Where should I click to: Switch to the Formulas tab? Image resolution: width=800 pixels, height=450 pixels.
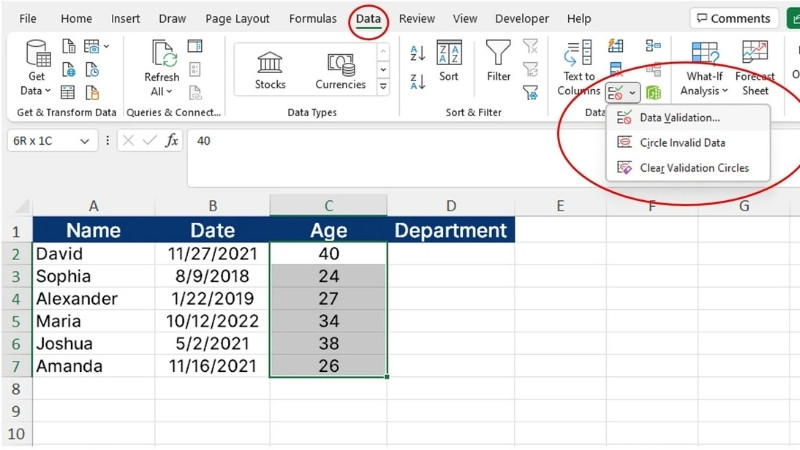tap(312, 19)
